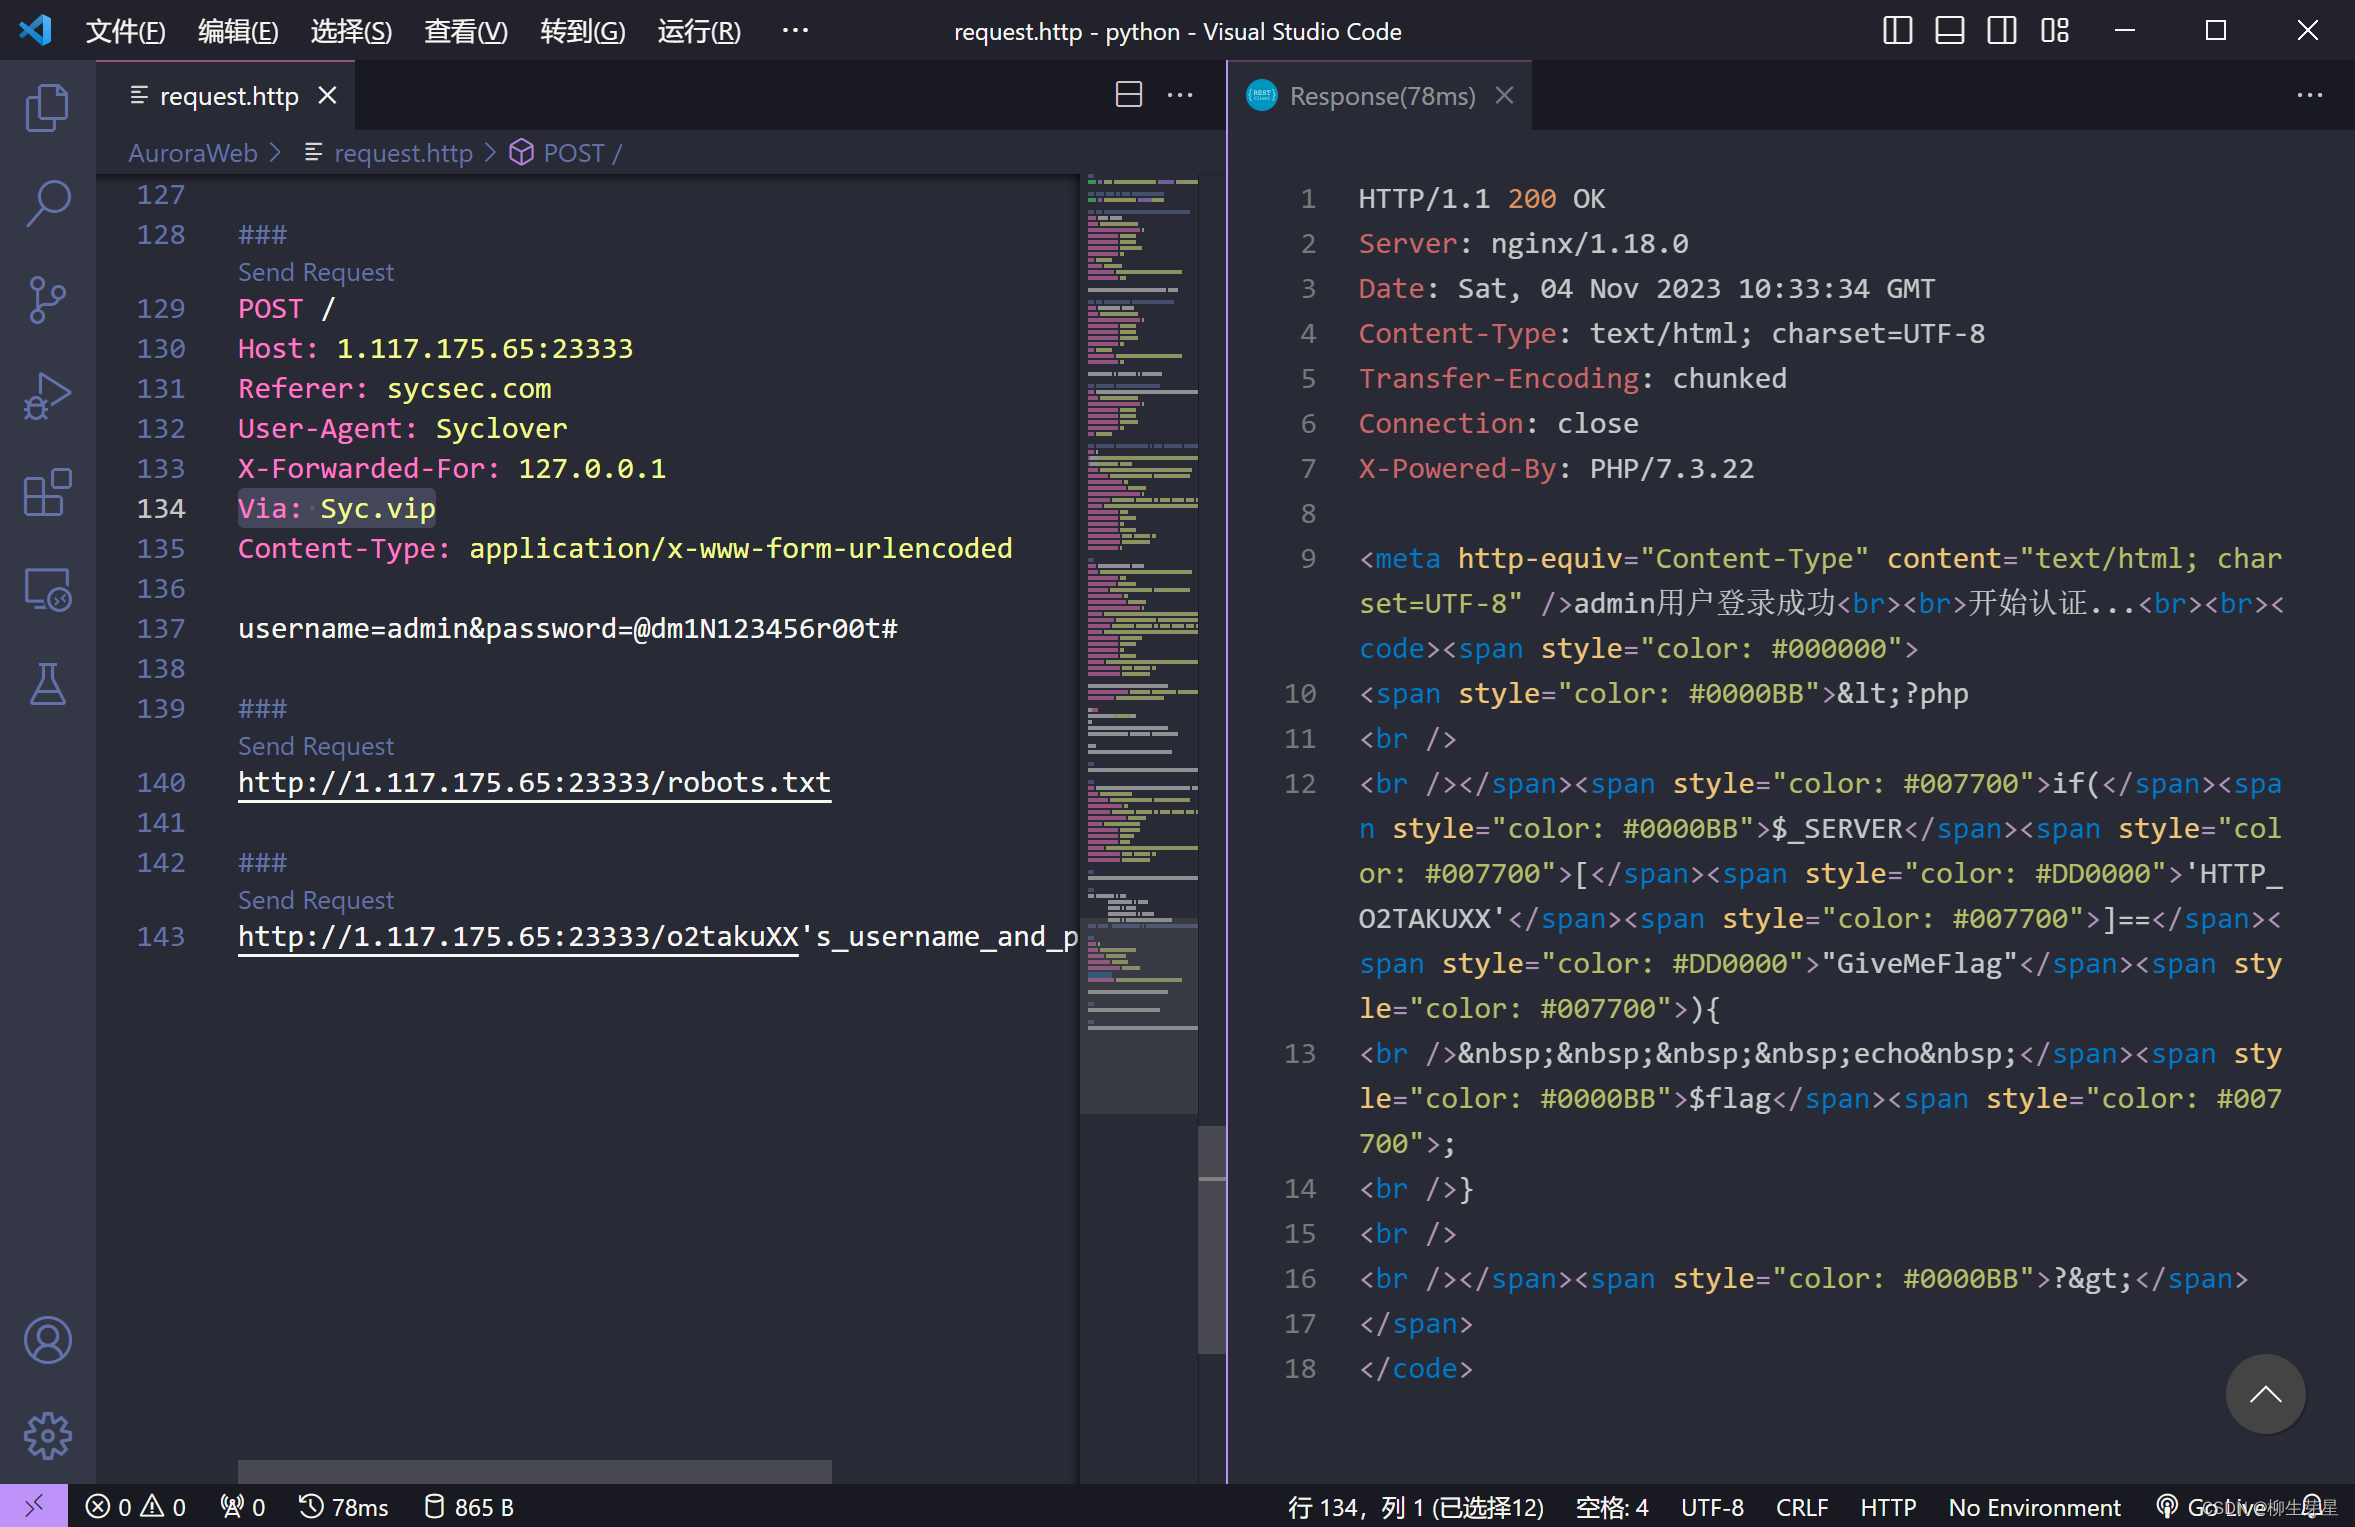Screen dimensions: 2355x1527
Task: Open the 选择(S) menu
Action: (x=351, y=31)
